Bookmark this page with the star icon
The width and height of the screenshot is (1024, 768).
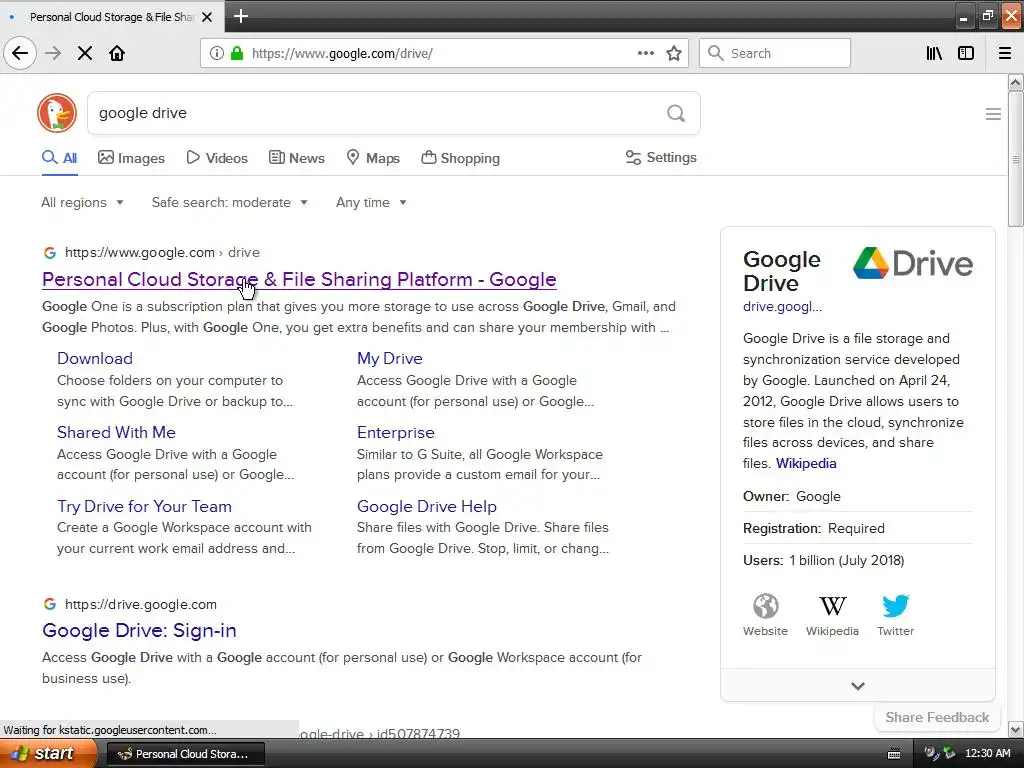pyautogui.click(x=674, y=54)
